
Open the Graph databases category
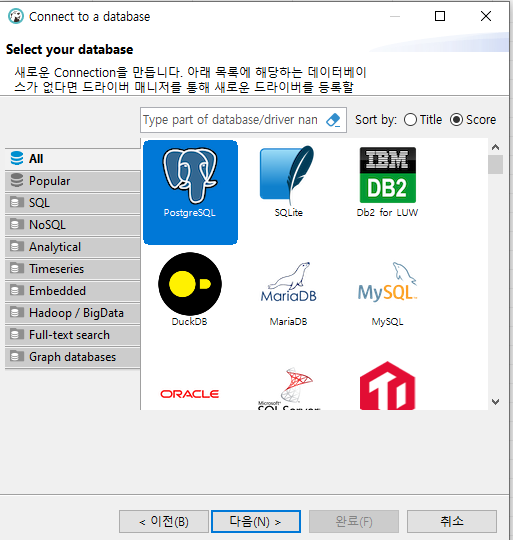[73, 357]
